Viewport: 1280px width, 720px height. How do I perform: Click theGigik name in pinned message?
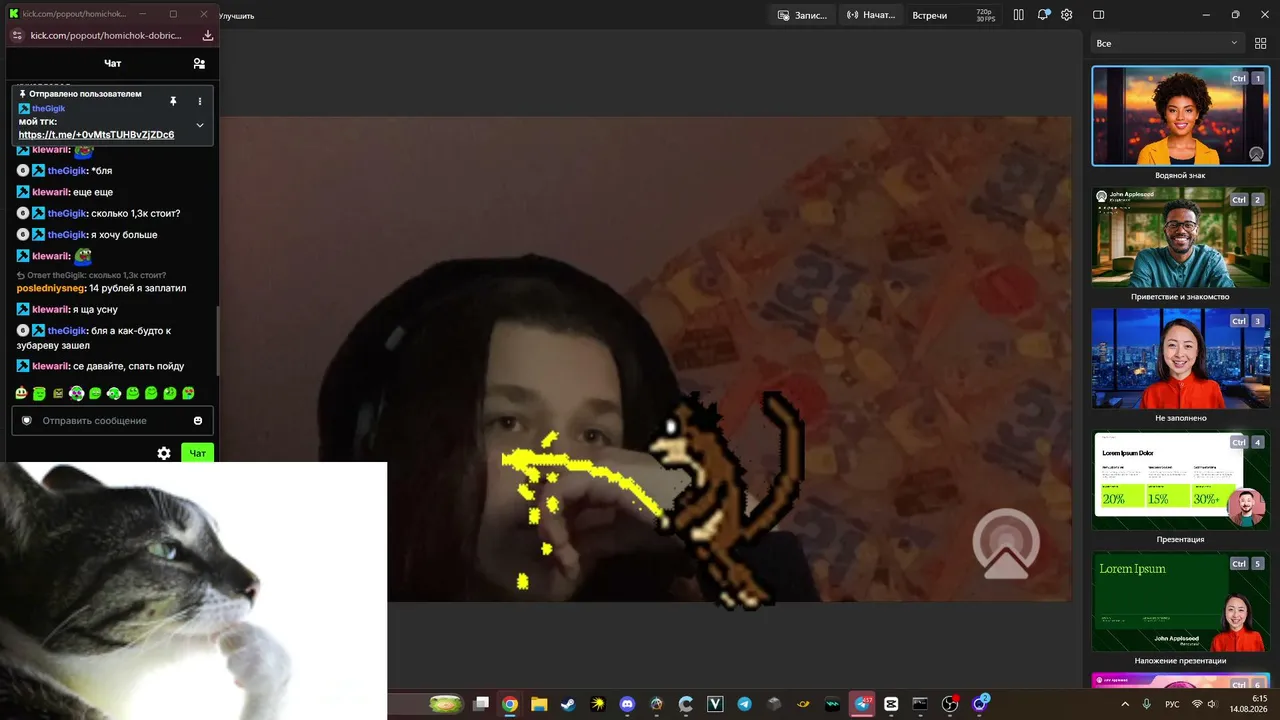coord(48,109)
